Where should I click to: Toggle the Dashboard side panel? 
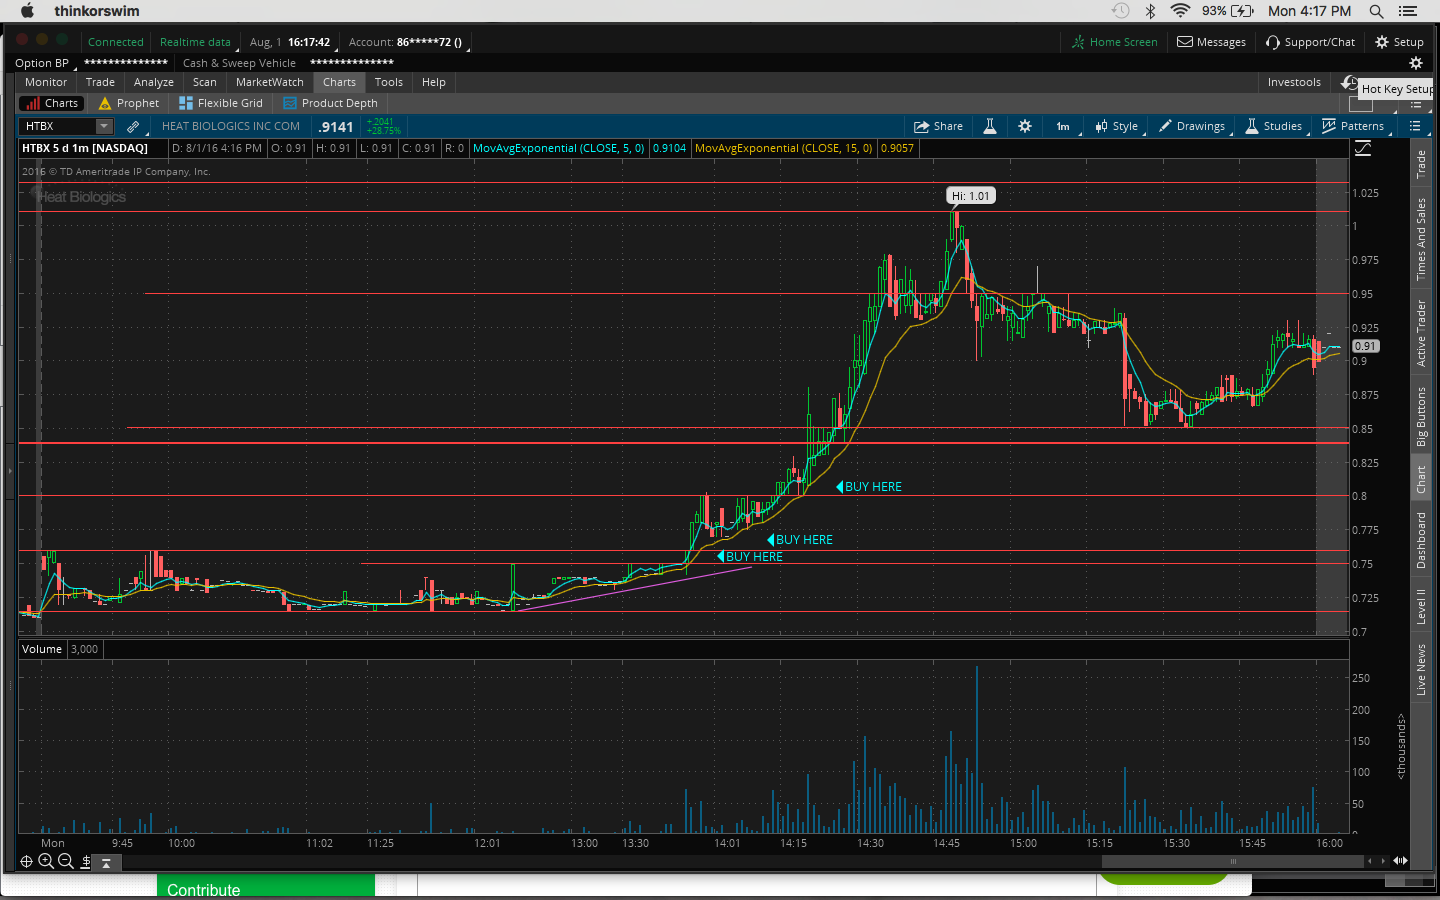coord(1421,540)
